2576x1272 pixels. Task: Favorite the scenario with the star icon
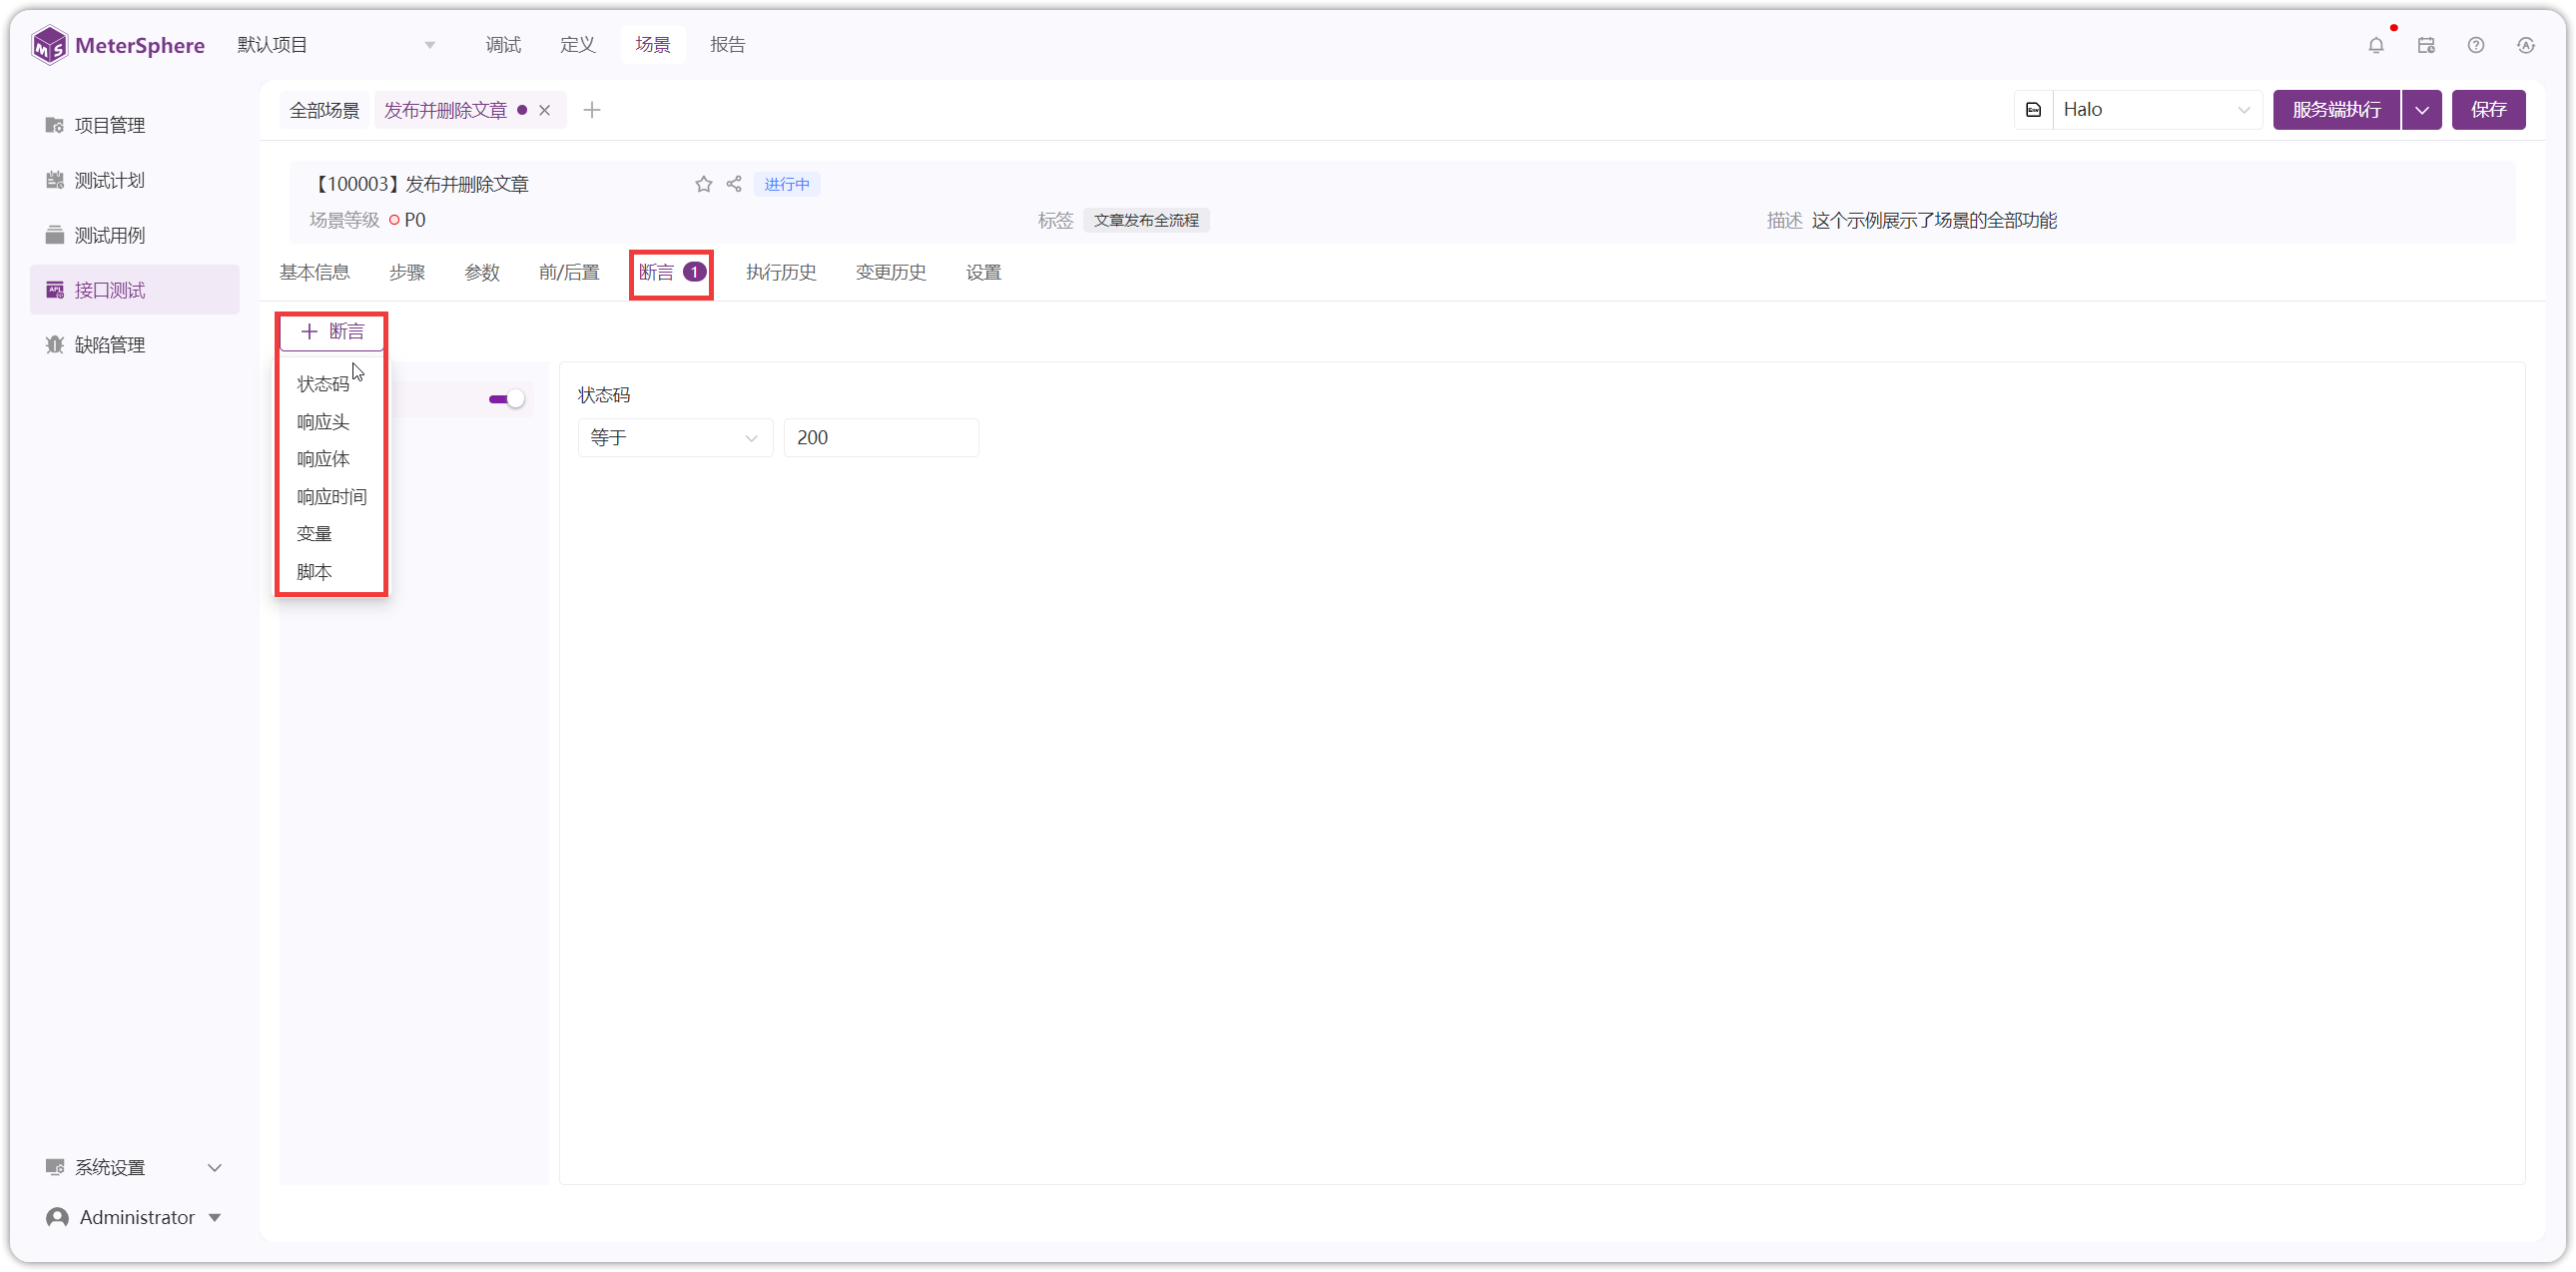click(x=704, y=184)
